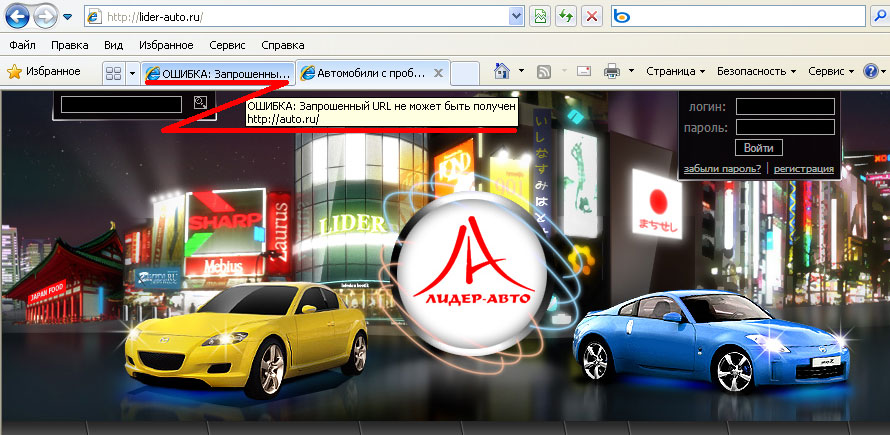
Task: Open the Файл menu
Action: pyautogui.click(x=23, y=45)
